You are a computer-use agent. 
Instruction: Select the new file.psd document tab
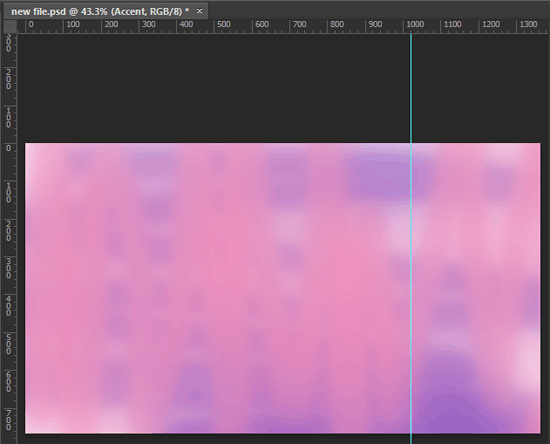tap(105, 11)
